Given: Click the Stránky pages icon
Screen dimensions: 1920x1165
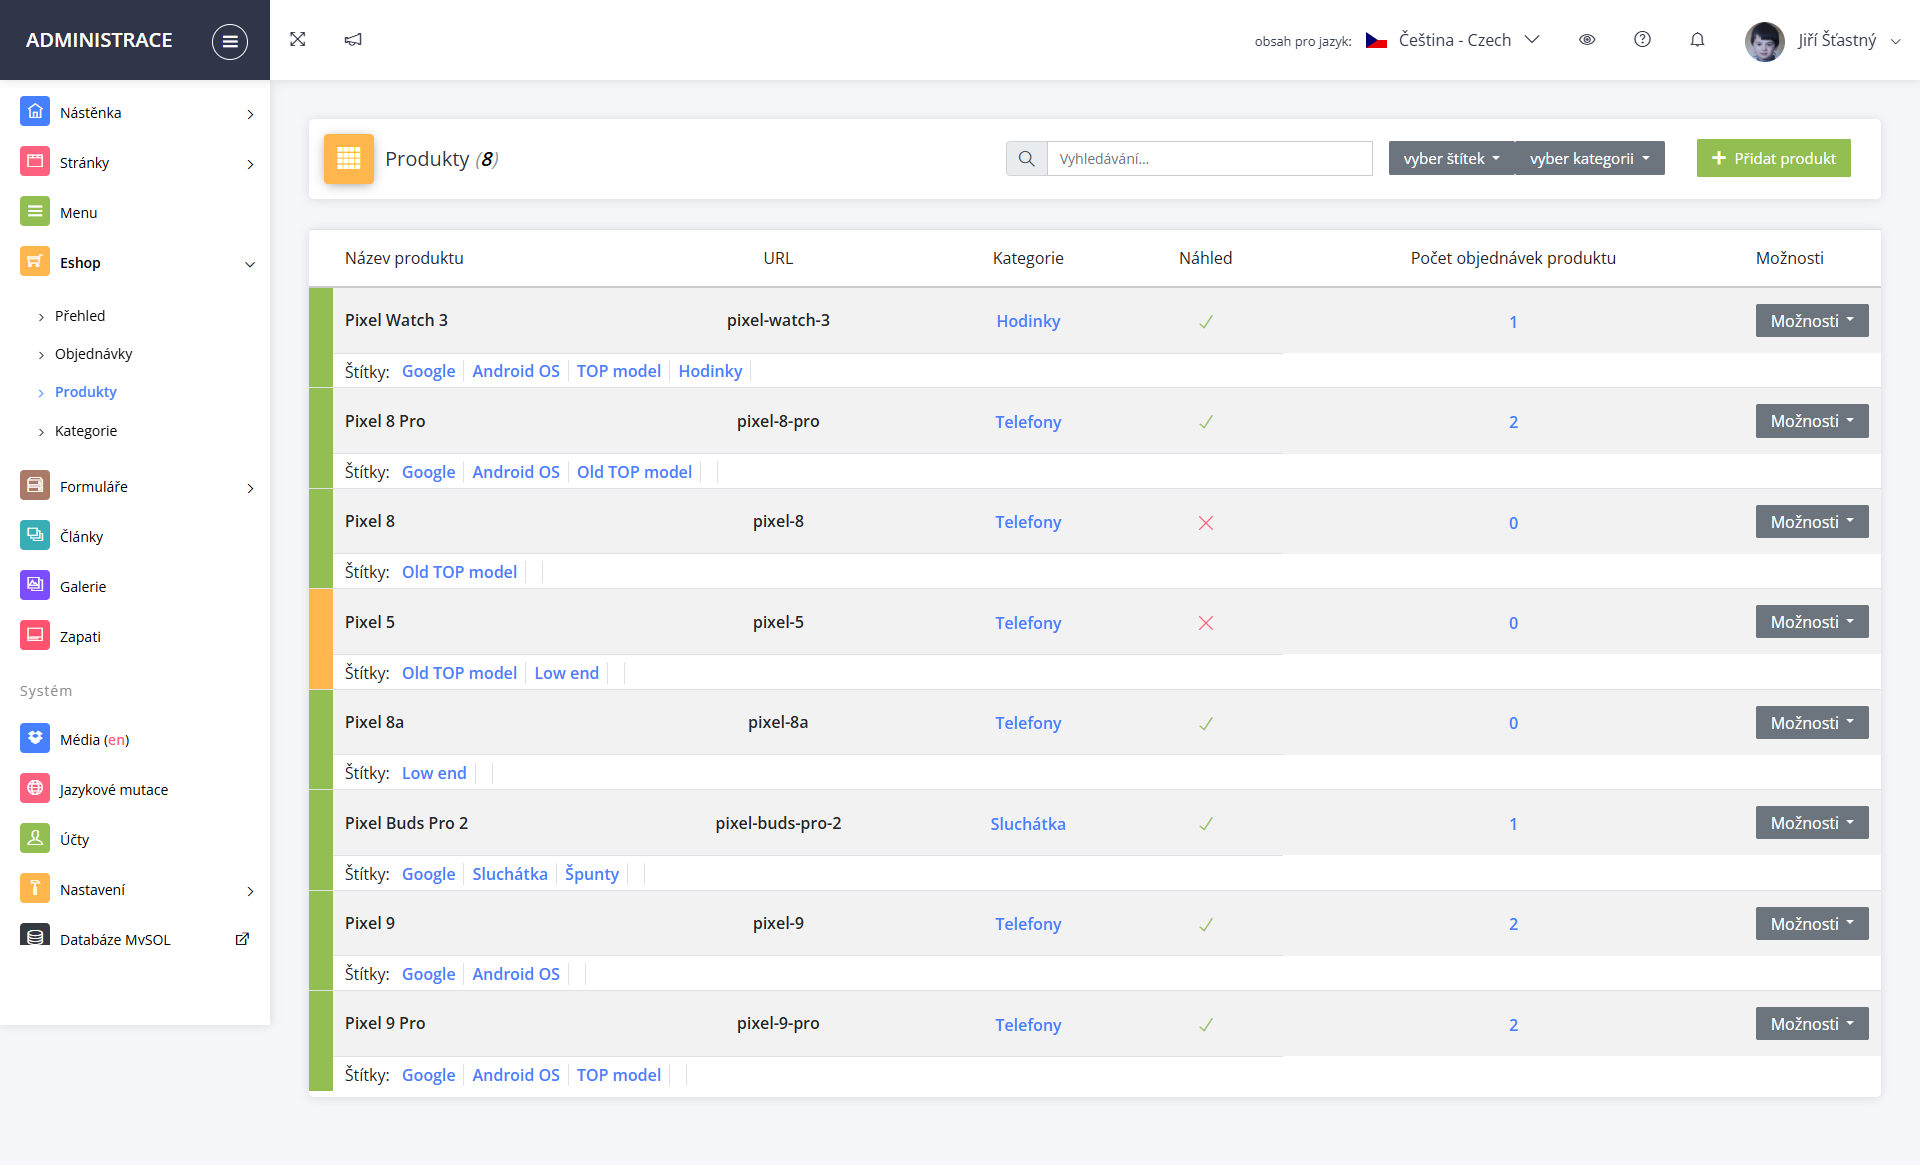Looking at the screenshot, I should (35, 161).
